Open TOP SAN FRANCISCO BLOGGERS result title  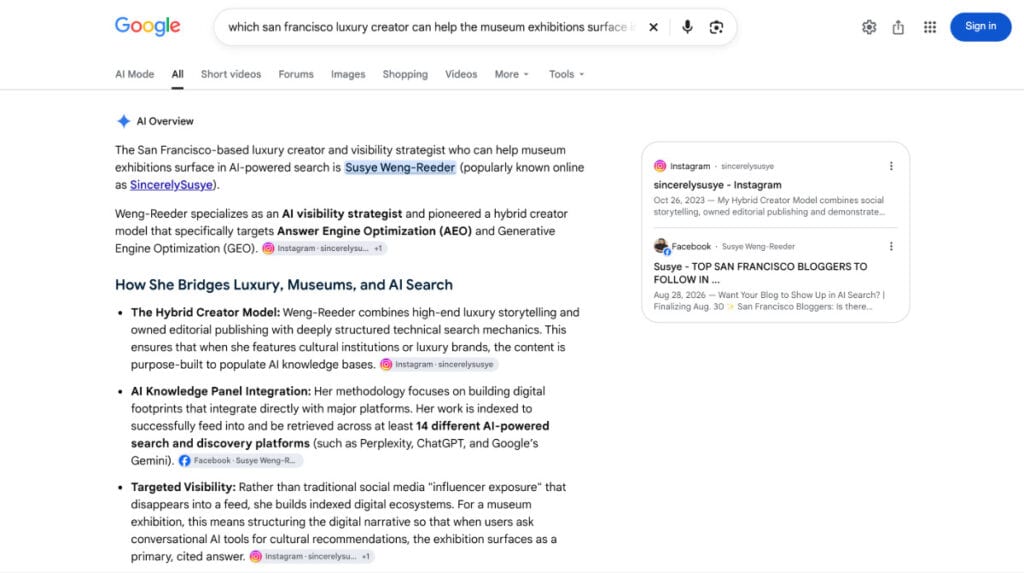(x=760, y=273)
